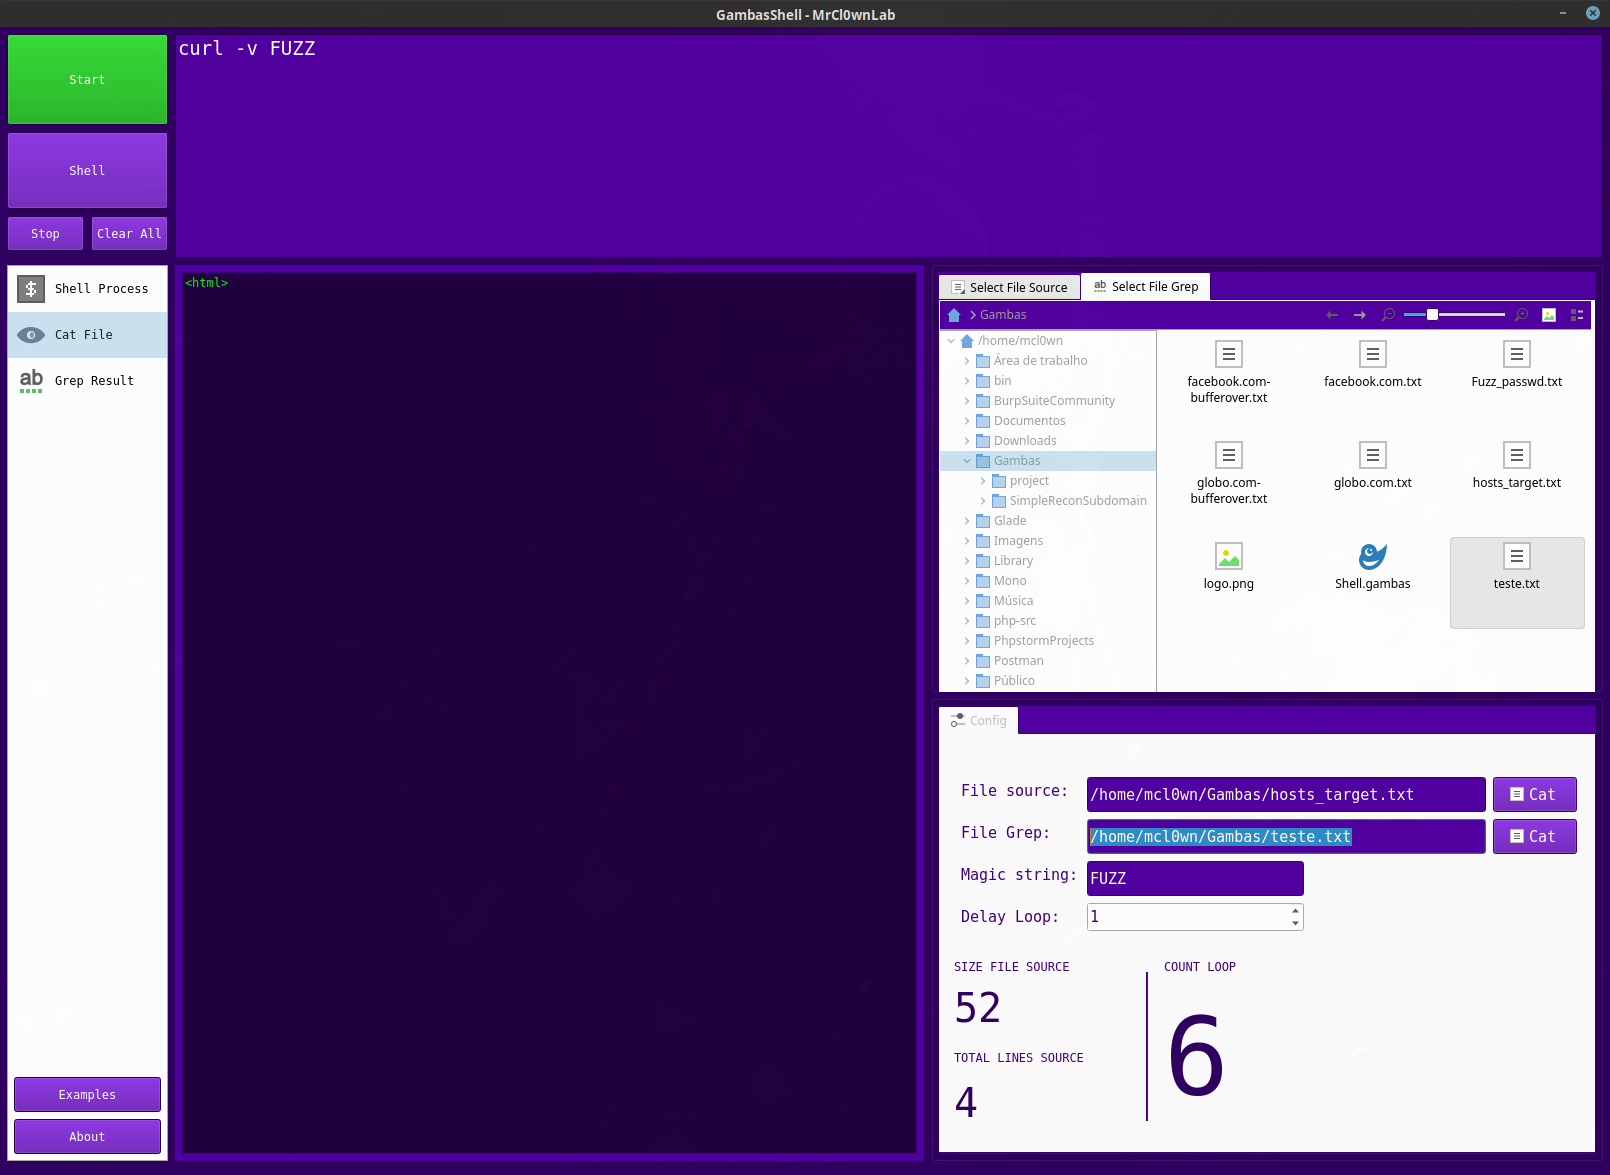
Task: Open the Select File Source tab
Action: coord(1010,287)
